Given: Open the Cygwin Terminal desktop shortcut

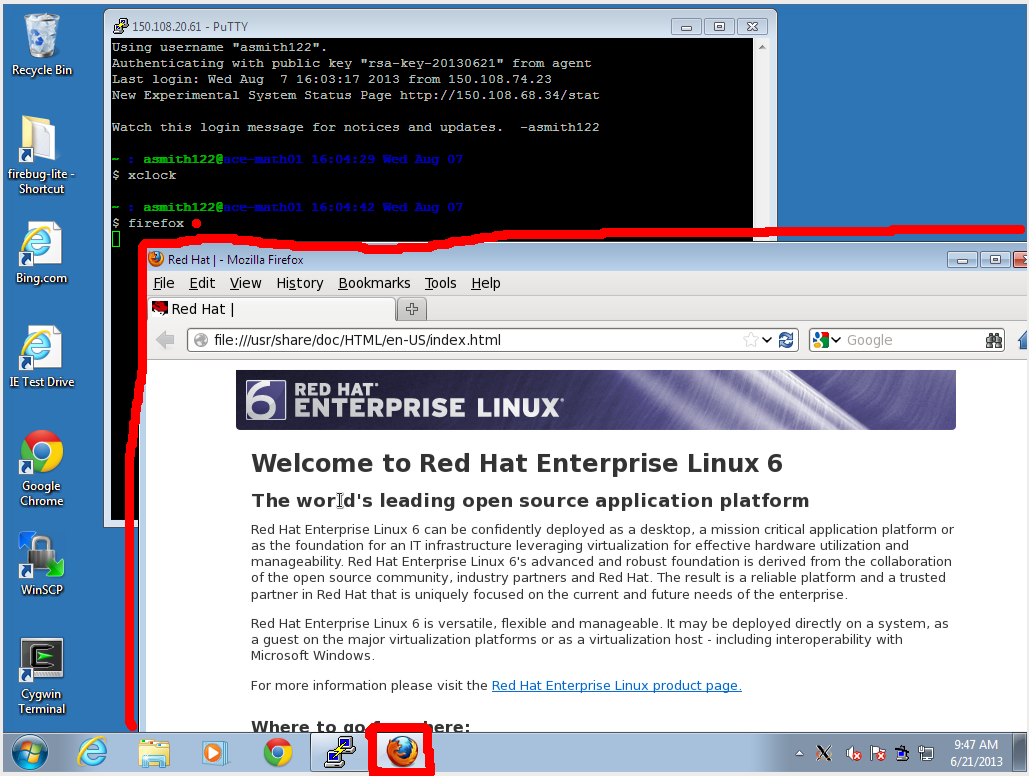Looking at the screenshot, I should [x=41, y=676].
